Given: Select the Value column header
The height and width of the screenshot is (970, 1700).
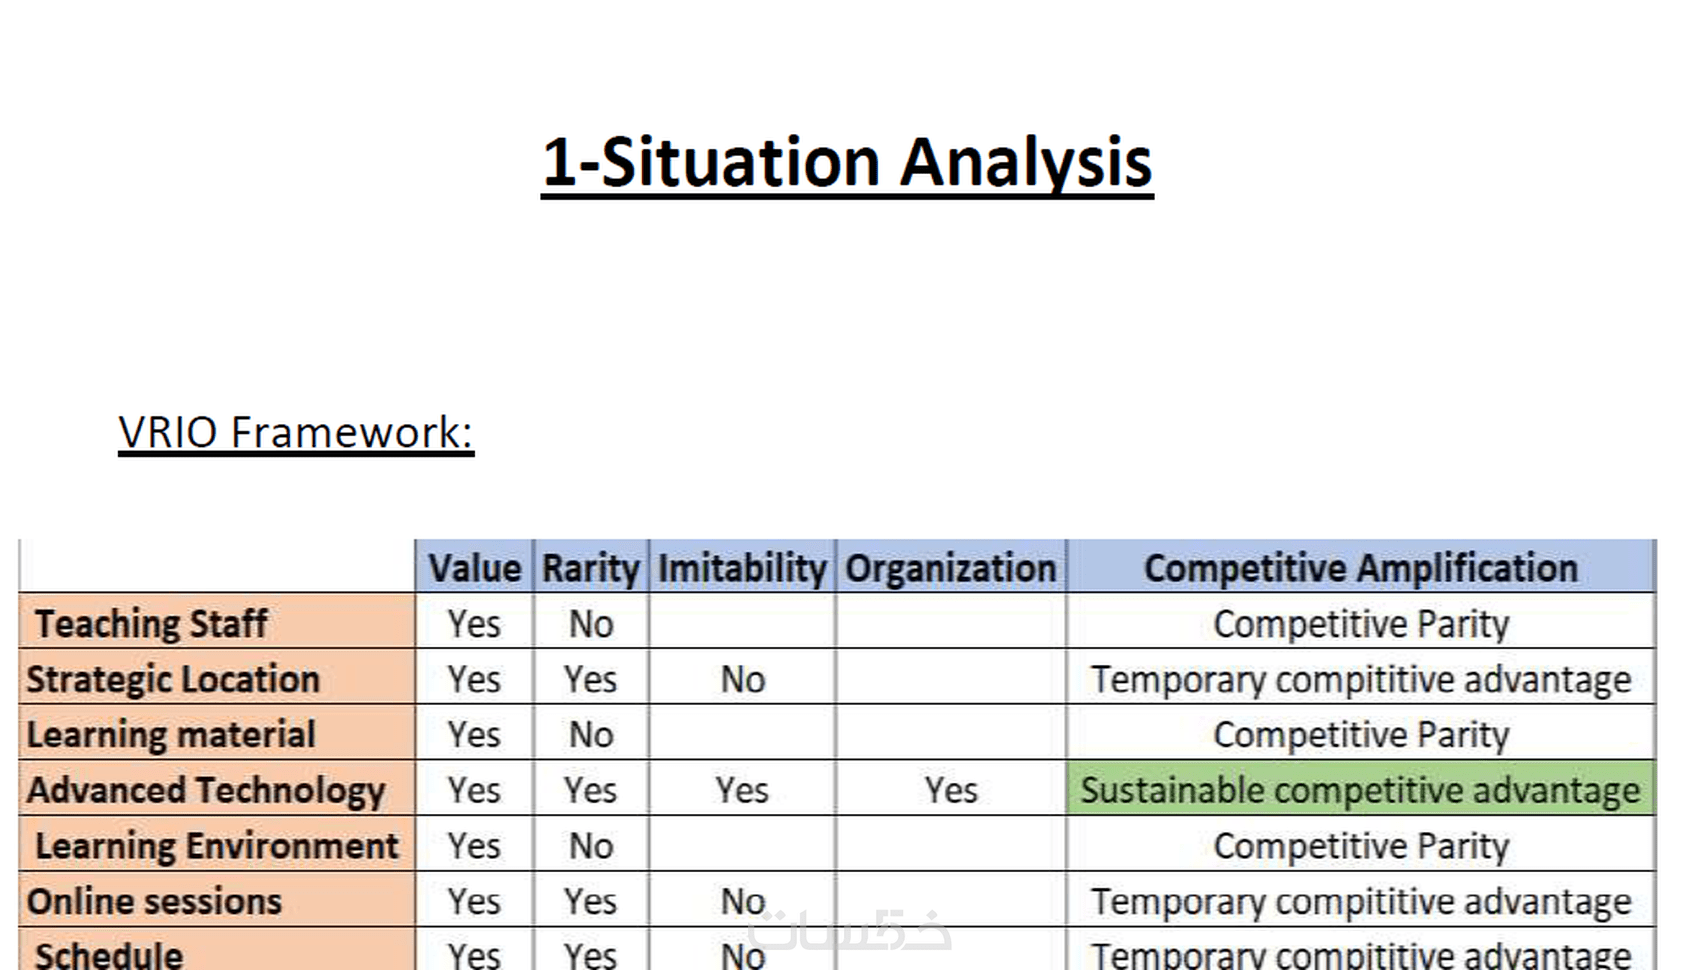Looking at the screenshot, I should tap(474, 568).
